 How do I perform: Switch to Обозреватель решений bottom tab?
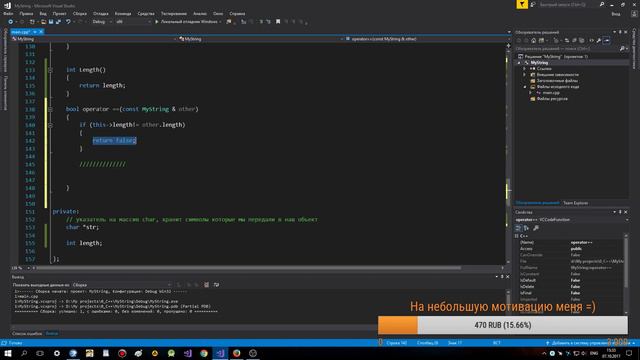[537, 203]
